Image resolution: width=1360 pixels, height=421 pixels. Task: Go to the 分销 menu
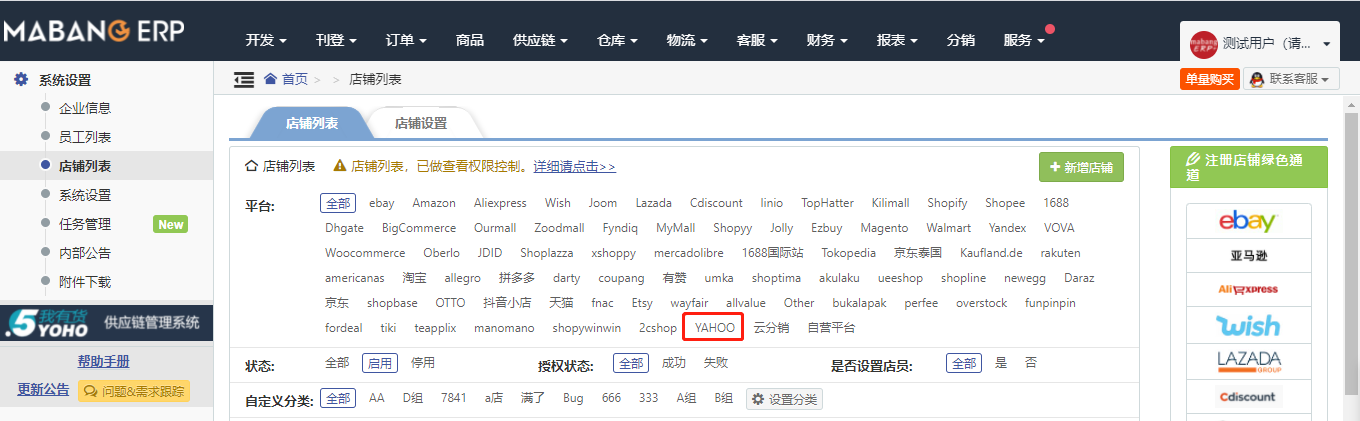coord(961,40)
